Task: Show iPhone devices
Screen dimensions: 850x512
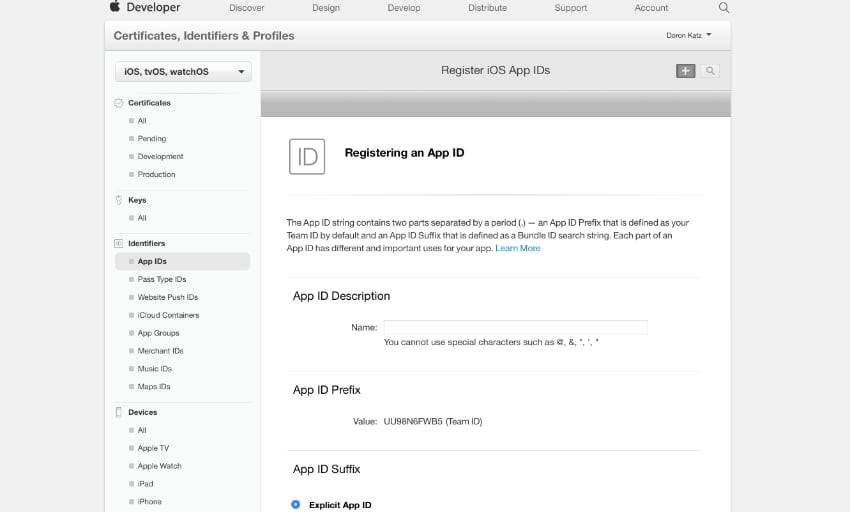Action: [150, 502]
